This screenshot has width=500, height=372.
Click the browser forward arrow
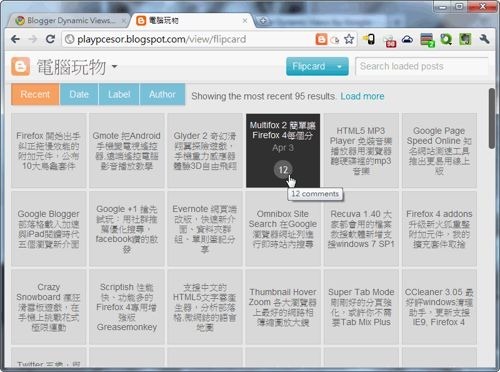click(33, 39)
